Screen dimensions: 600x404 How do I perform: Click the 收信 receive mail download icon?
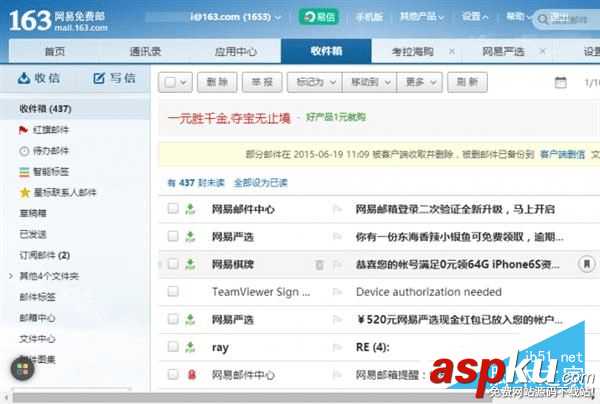point(24,78)
